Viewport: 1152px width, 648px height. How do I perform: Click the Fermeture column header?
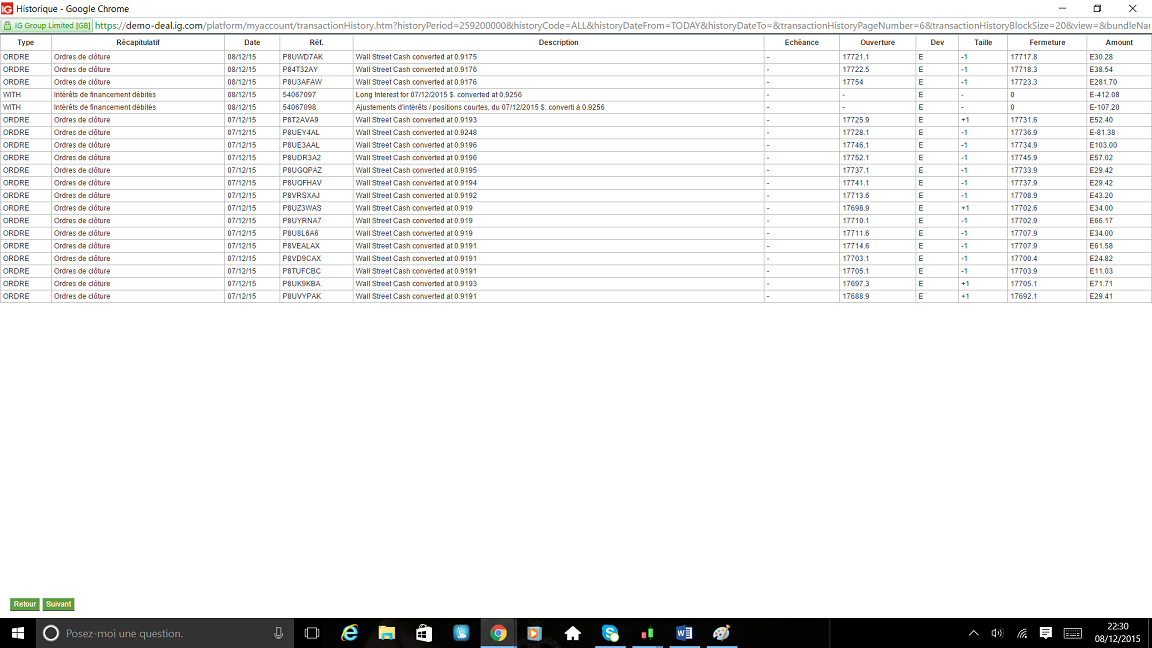[x=1048, y=43]
